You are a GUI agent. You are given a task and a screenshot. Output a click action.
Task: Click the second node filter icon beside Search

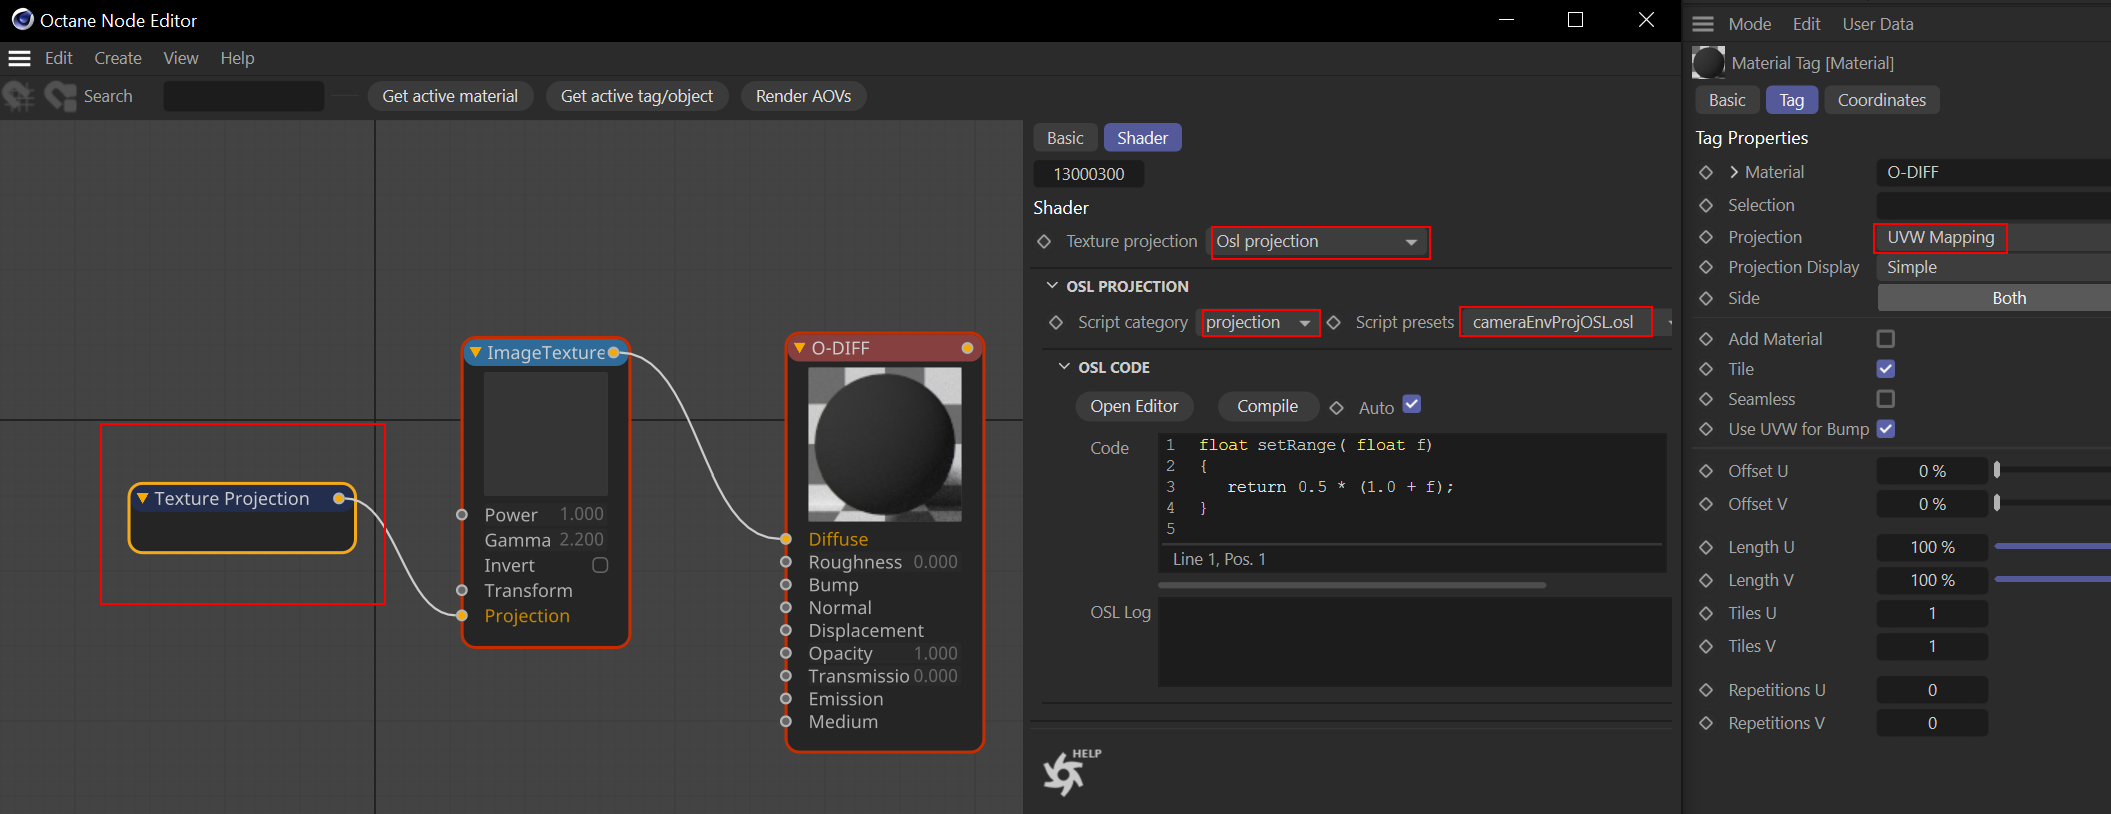pyautogui.click(x=60, y=96)
